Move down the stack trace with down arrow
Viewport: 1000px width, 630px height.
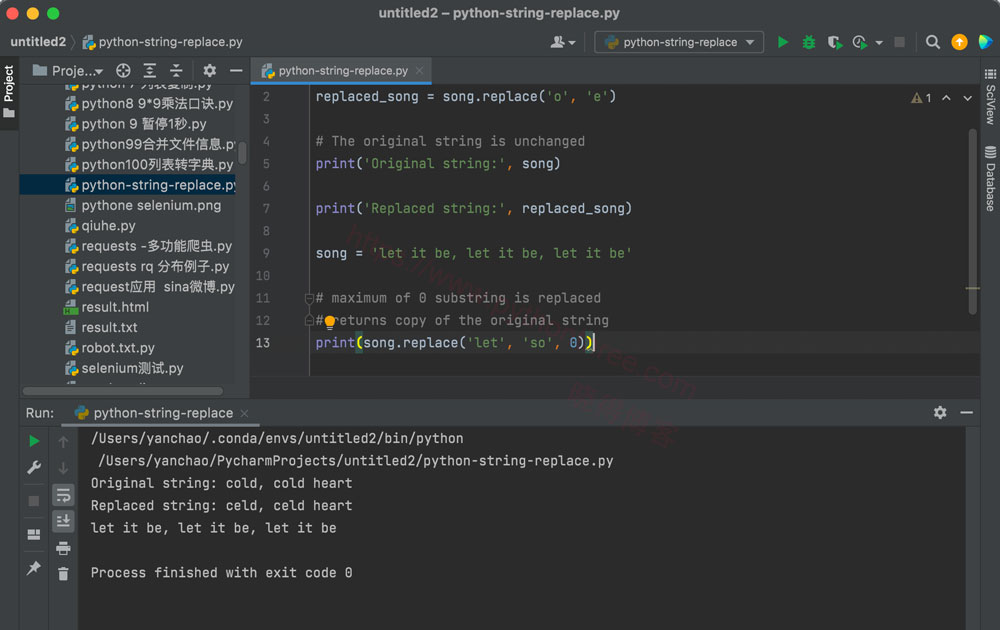63,468
